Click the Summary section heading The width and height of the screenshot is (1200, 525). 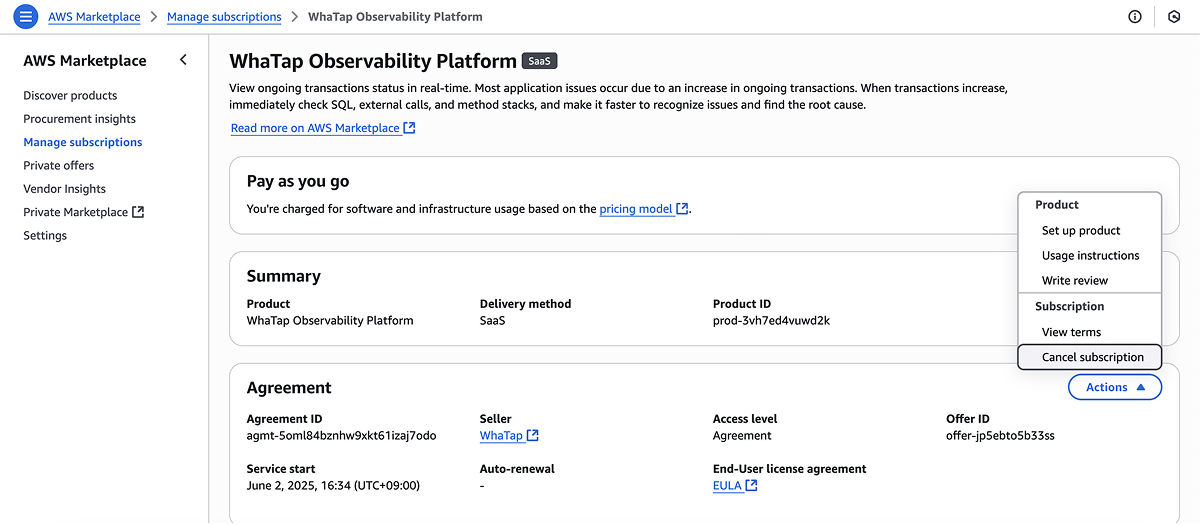[283, 276]
